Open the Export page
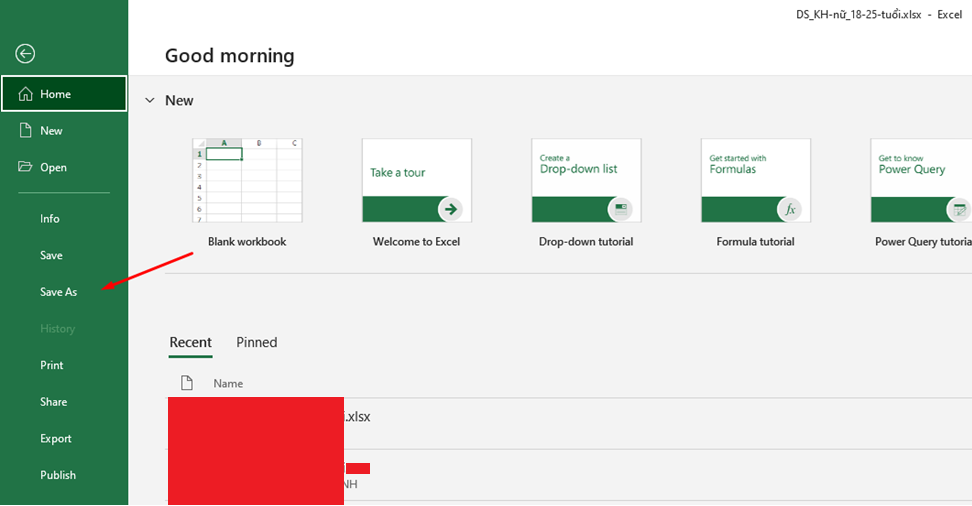Viewport: 972px width, 506px height. click(56, 438)
